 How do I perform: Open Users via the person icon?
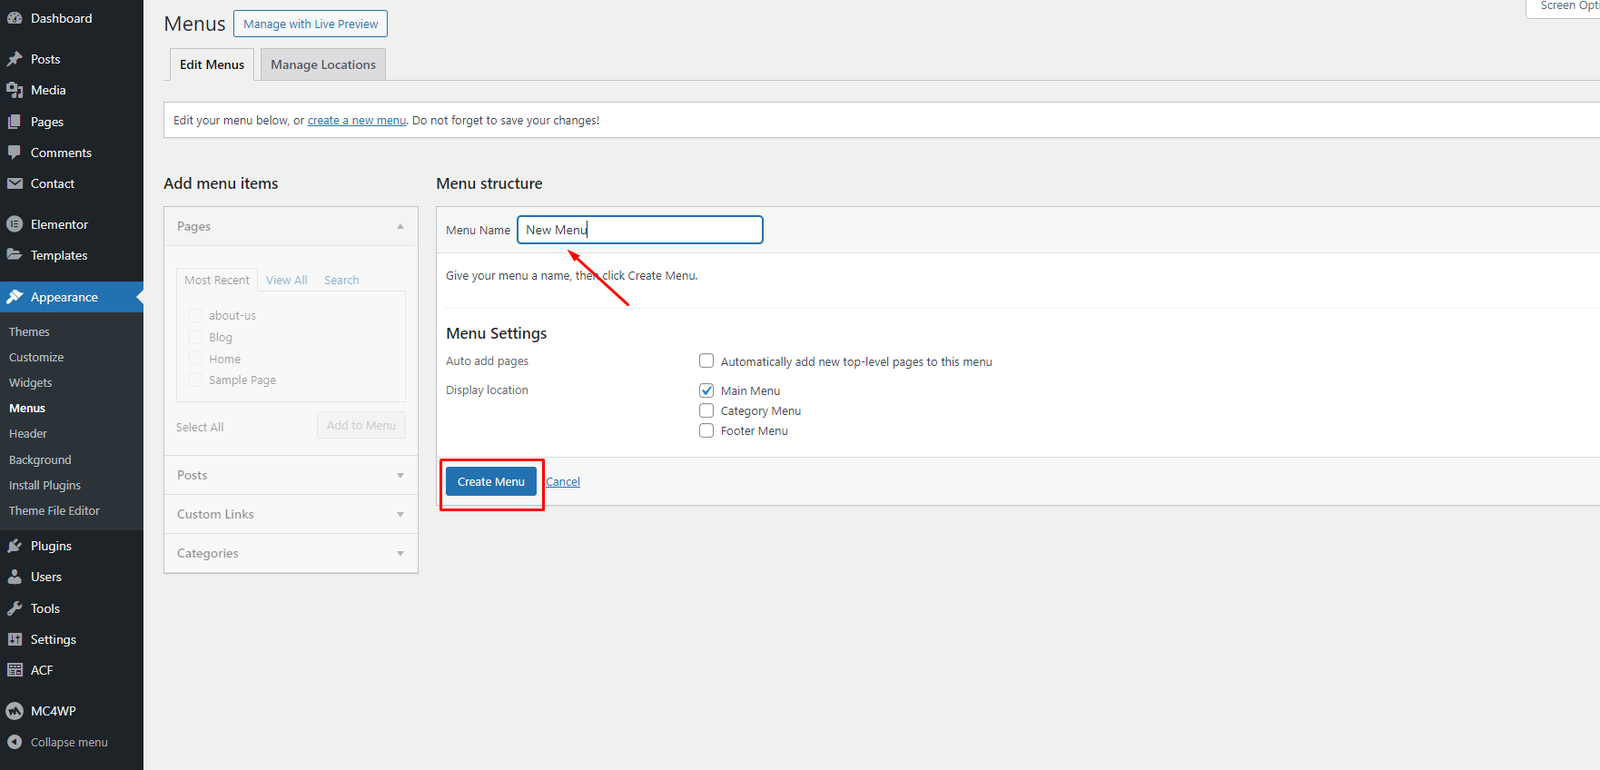click(x=15, y=577)
